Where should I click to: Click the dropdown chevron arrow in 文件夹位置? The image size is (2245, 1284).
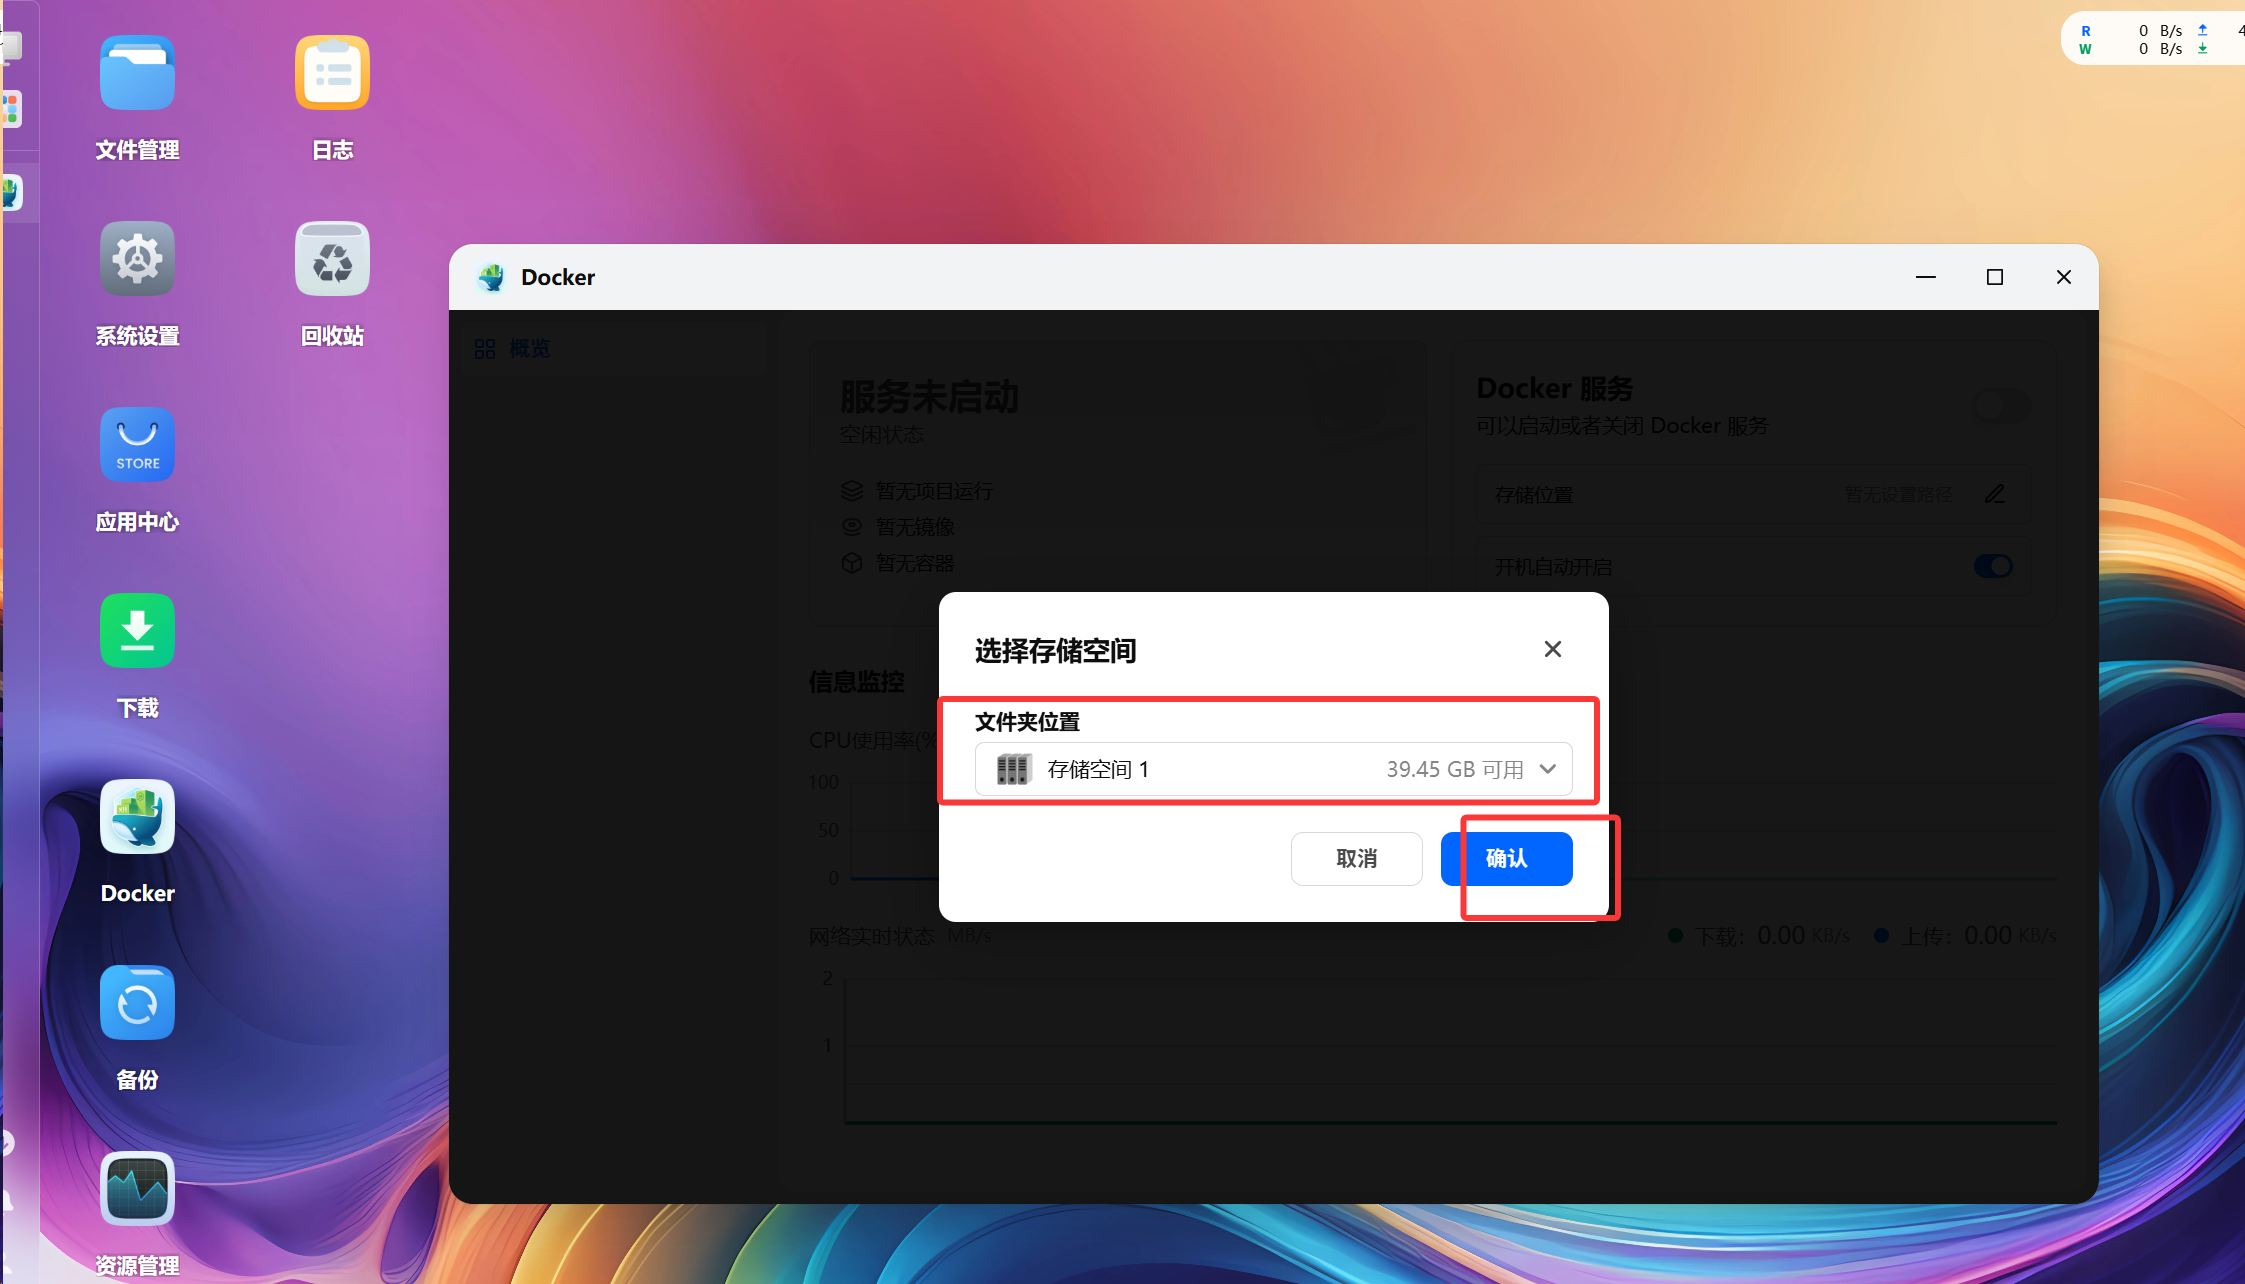(x=1548, y=769)
